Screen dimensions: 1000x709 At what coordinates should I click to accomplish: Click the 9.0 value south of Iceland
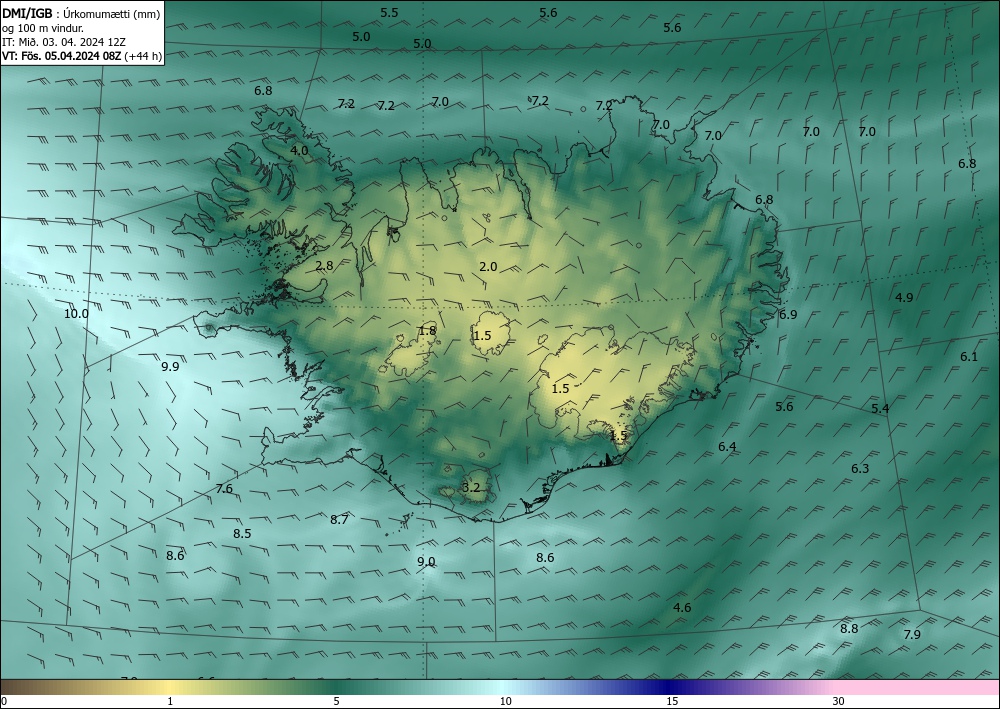click(426, 562)
